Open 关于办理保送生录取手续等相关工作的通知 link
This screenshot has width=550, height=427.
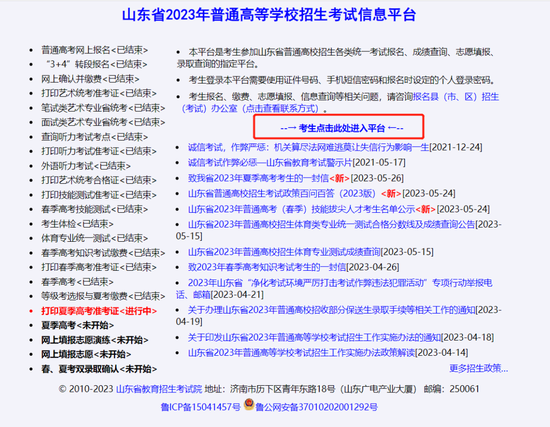(x=331, y=310)
